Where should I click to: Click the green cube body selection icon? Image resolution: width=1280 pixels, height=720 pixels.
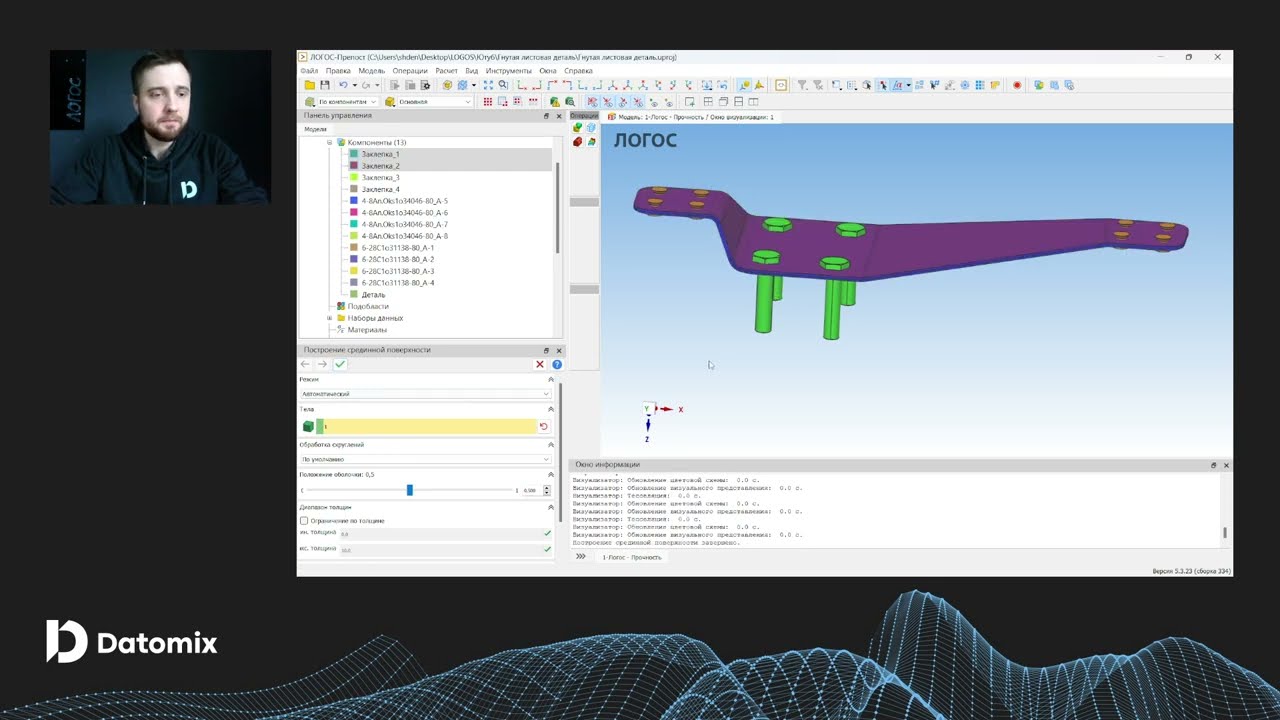click(x=308, y=426)
